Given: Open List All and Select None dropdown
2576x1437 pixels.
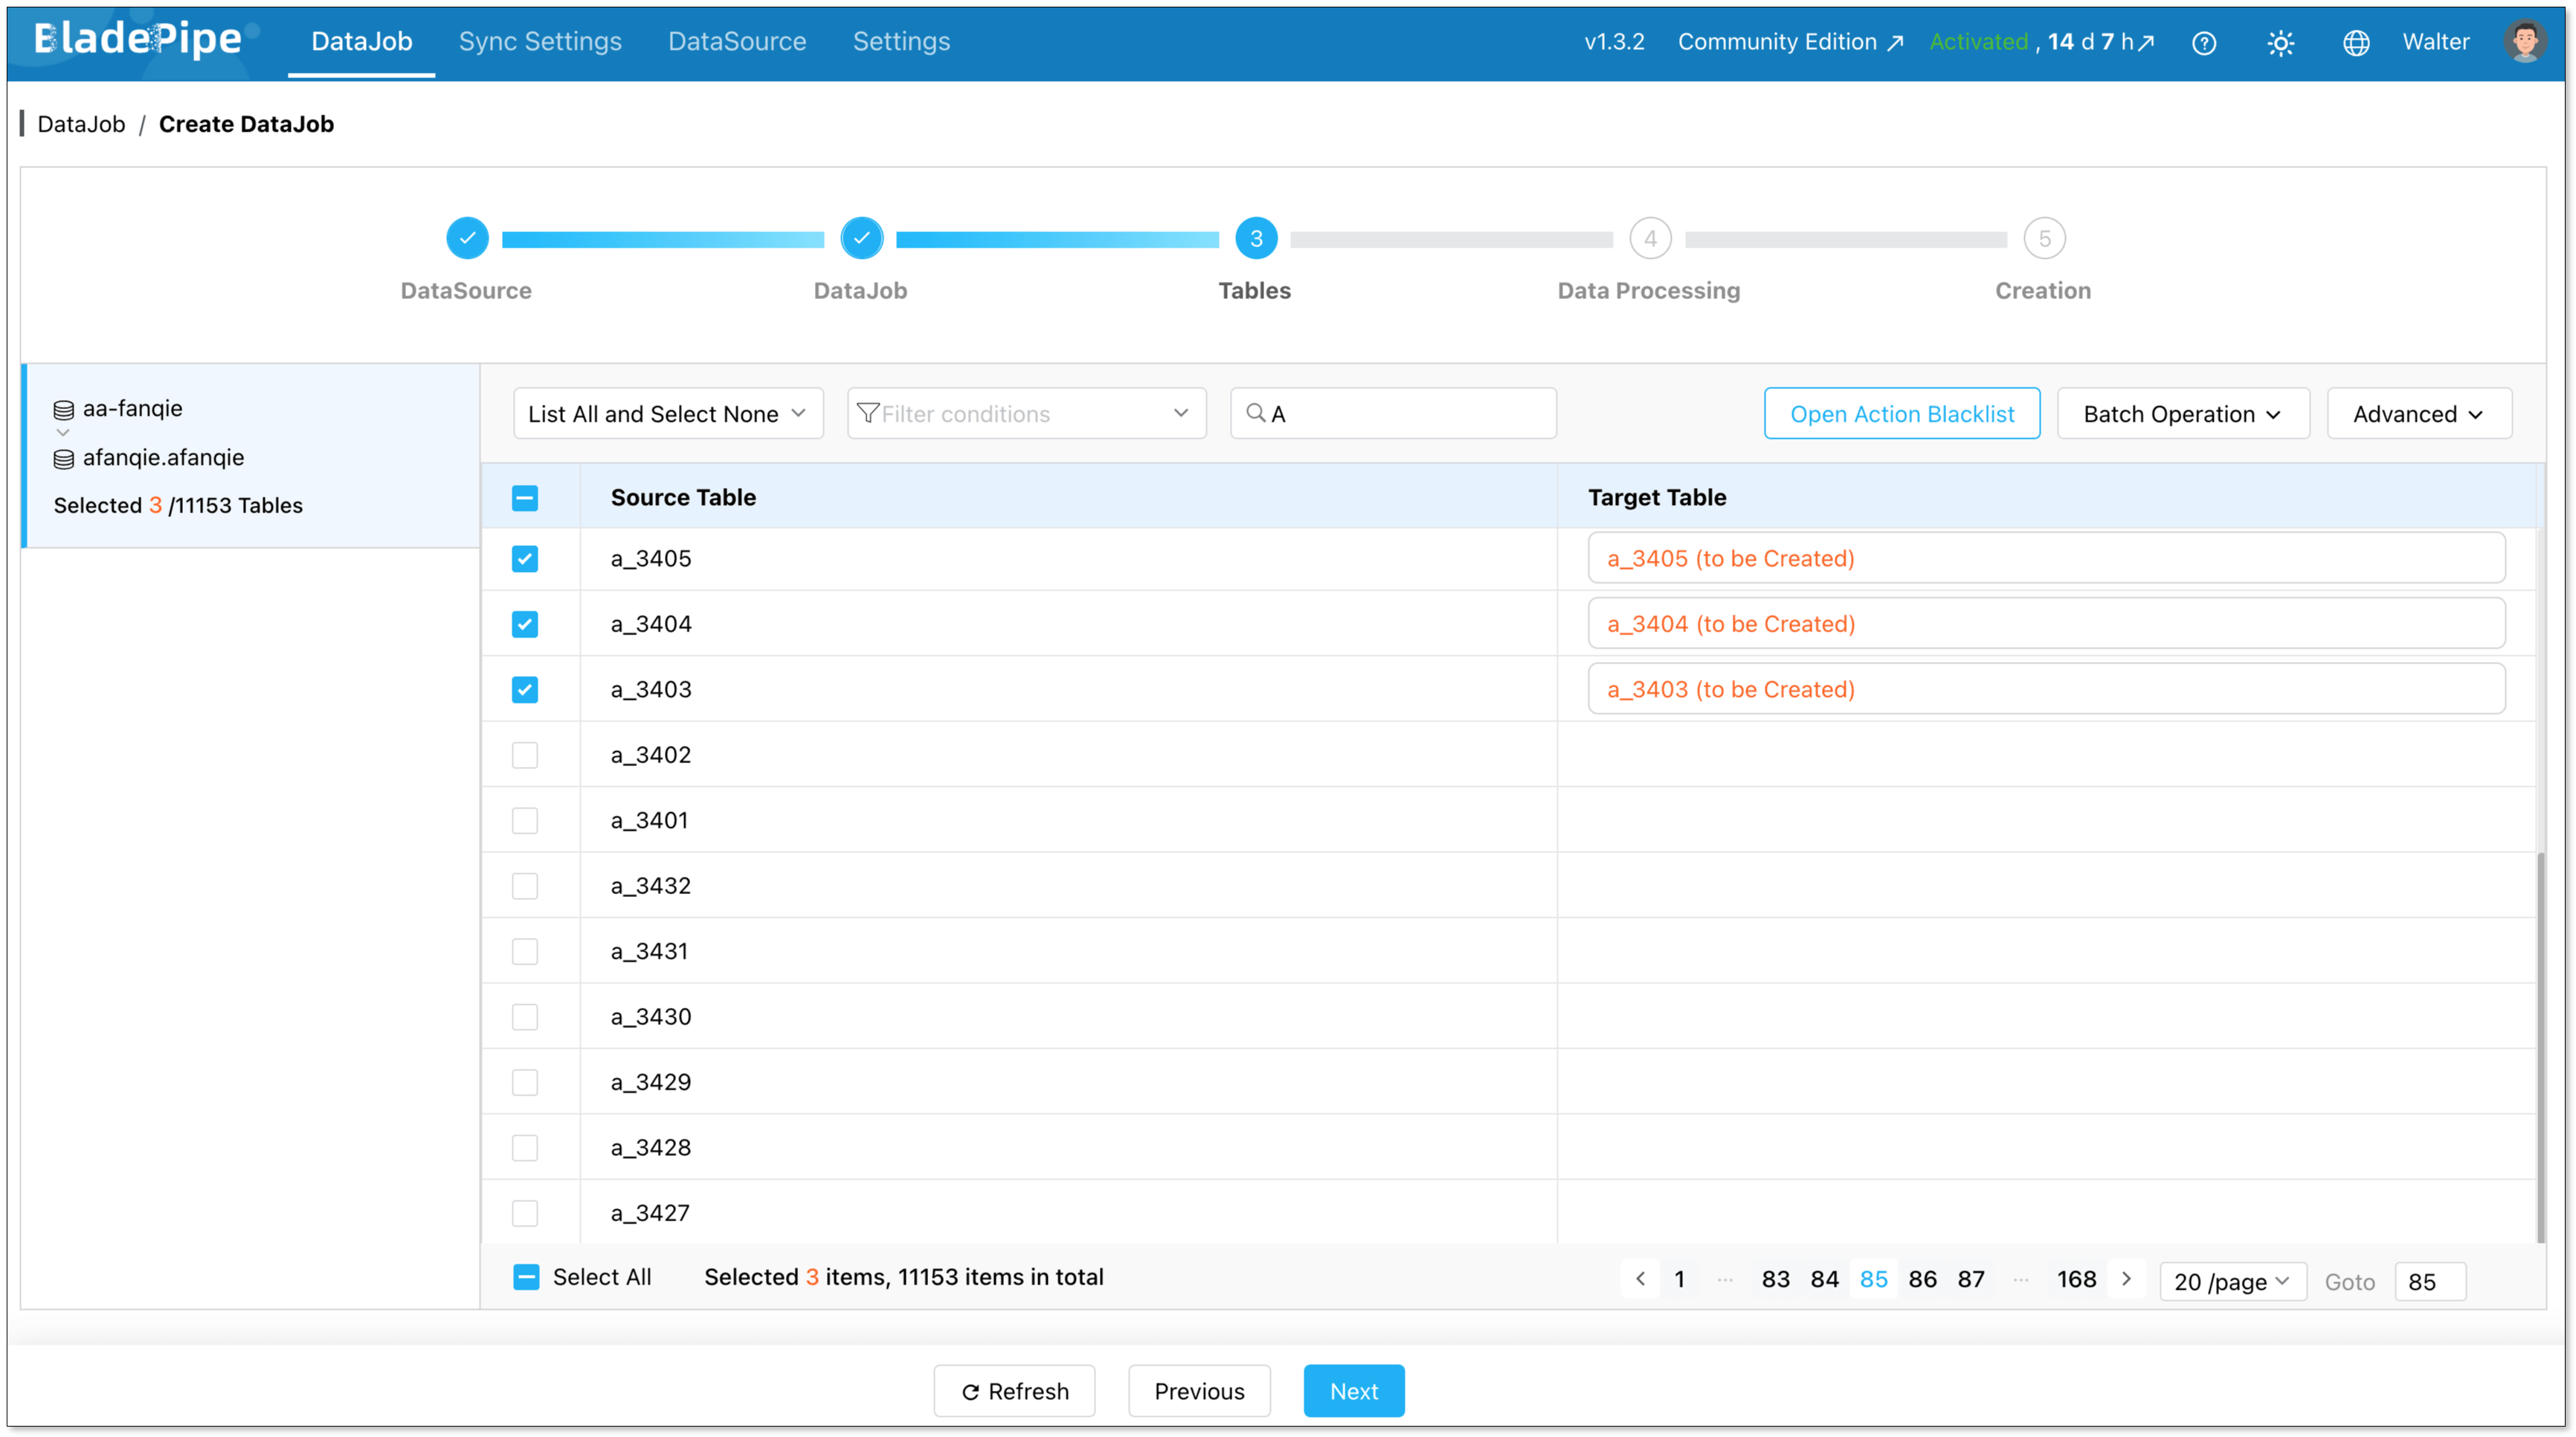Looking at the screenshot, I should coord(667,413).
